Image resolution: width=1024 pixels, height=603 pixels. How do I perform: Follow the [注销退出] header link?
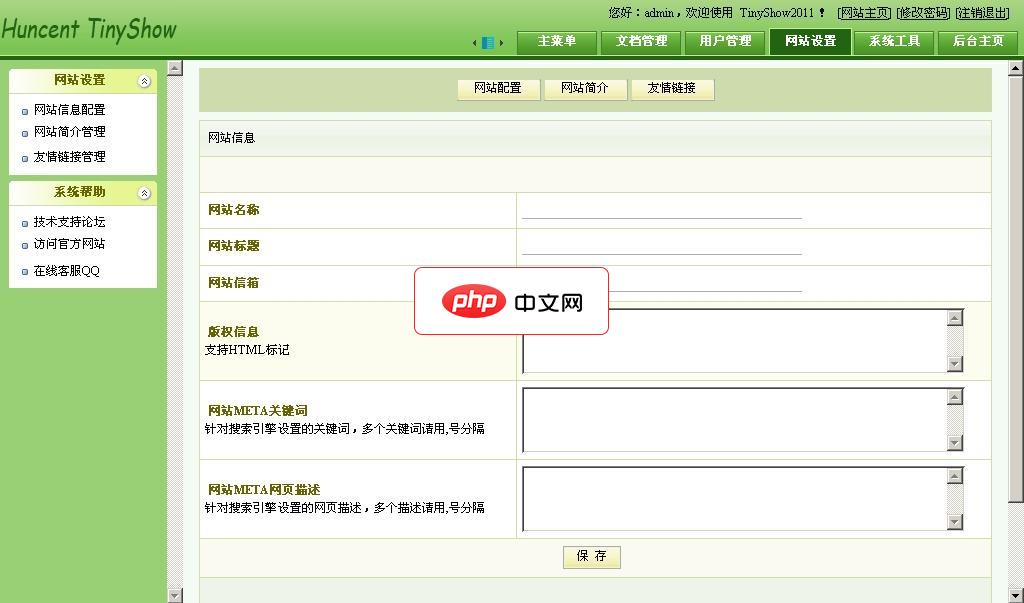[x=982, y=13]
